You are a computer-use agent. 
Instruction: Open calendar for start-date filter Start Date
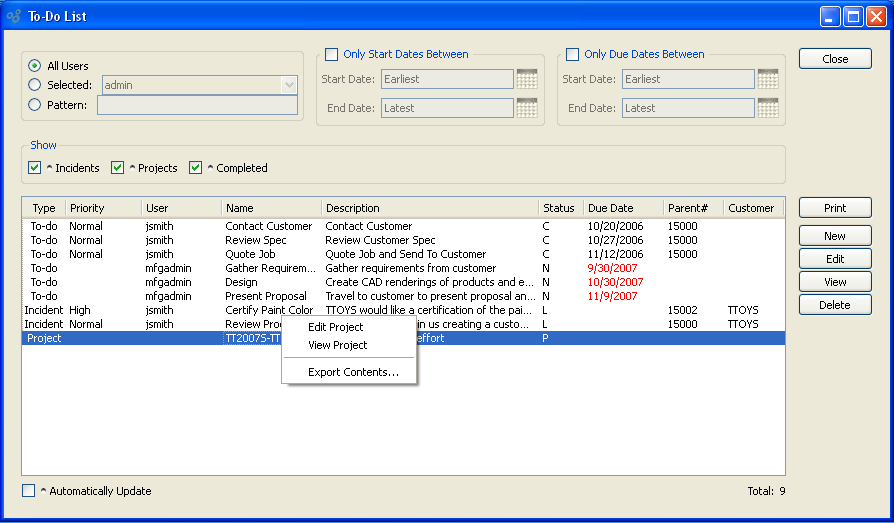coord(527,79)
